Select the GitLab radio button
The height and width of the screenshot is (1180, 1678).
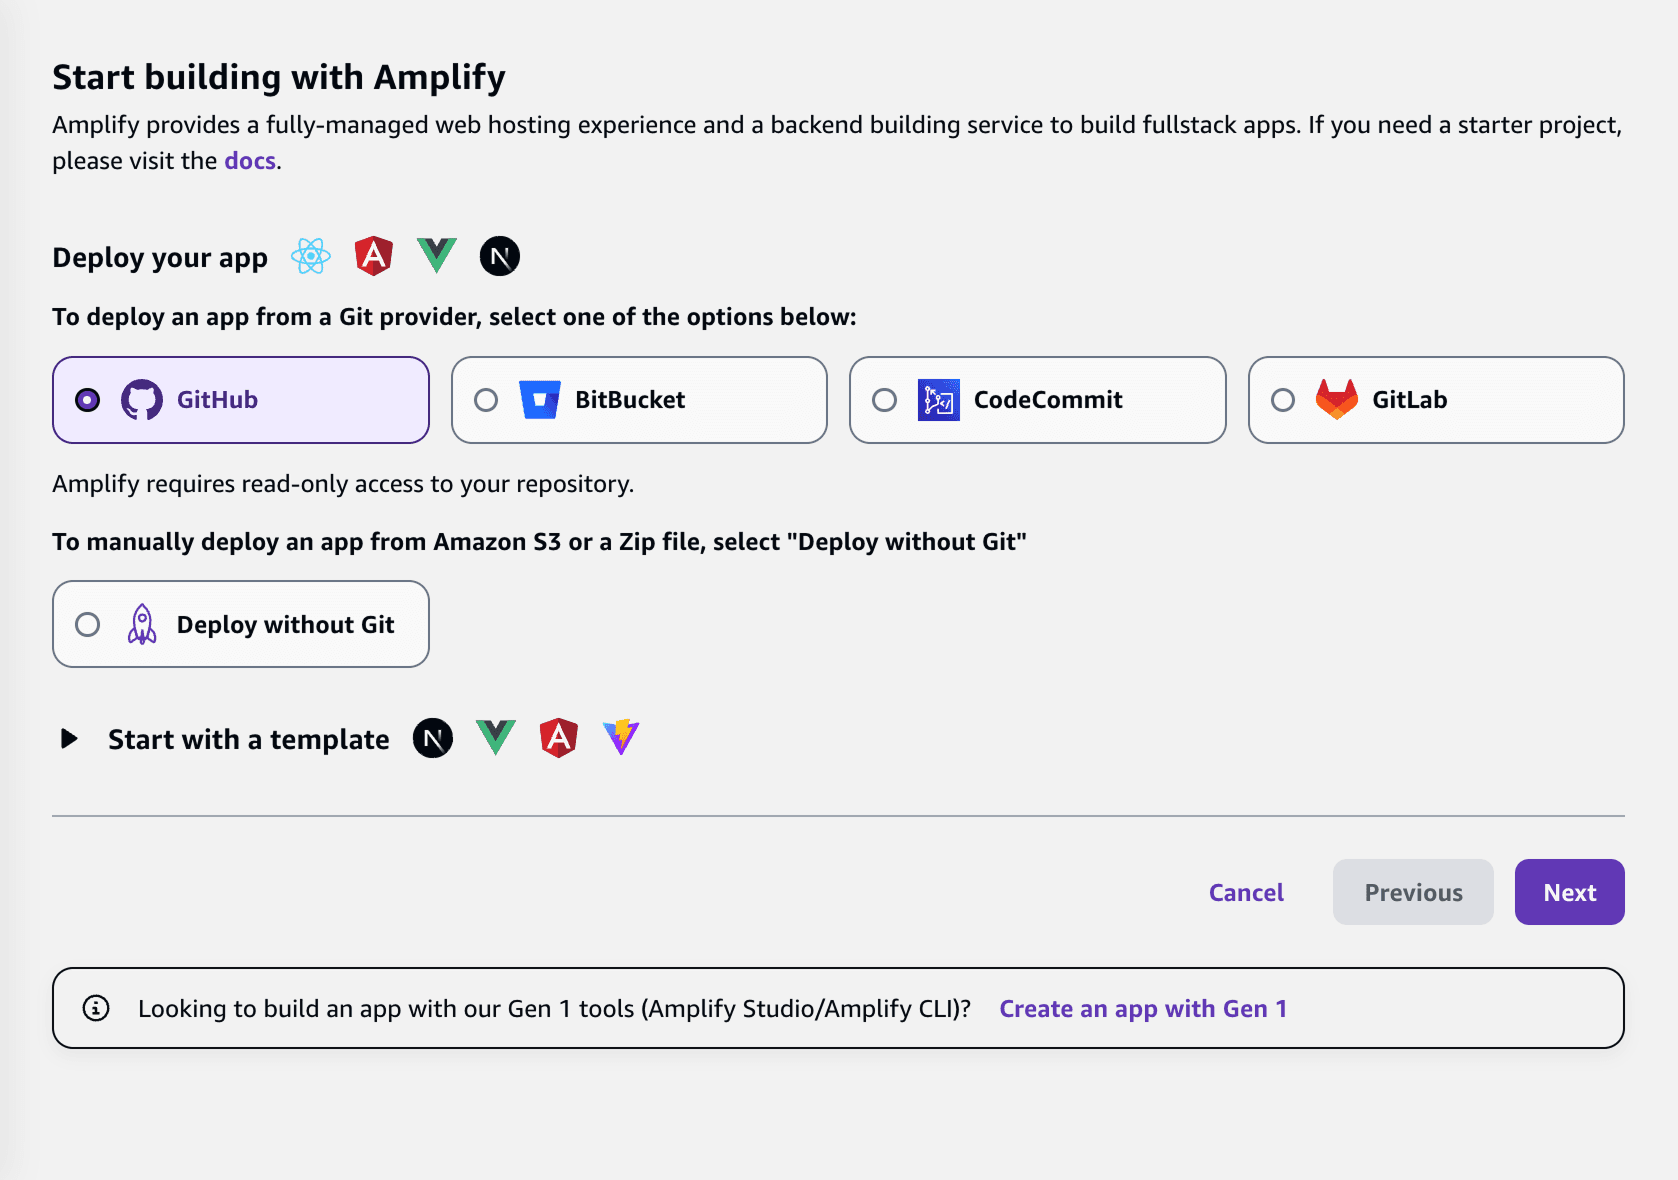[1283, 400]
